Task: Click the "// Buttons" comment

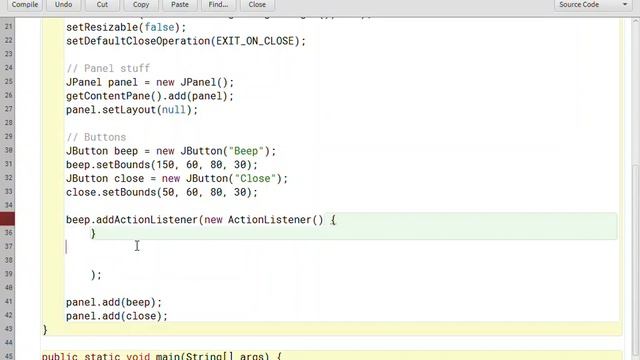Action: click(96, 137)
